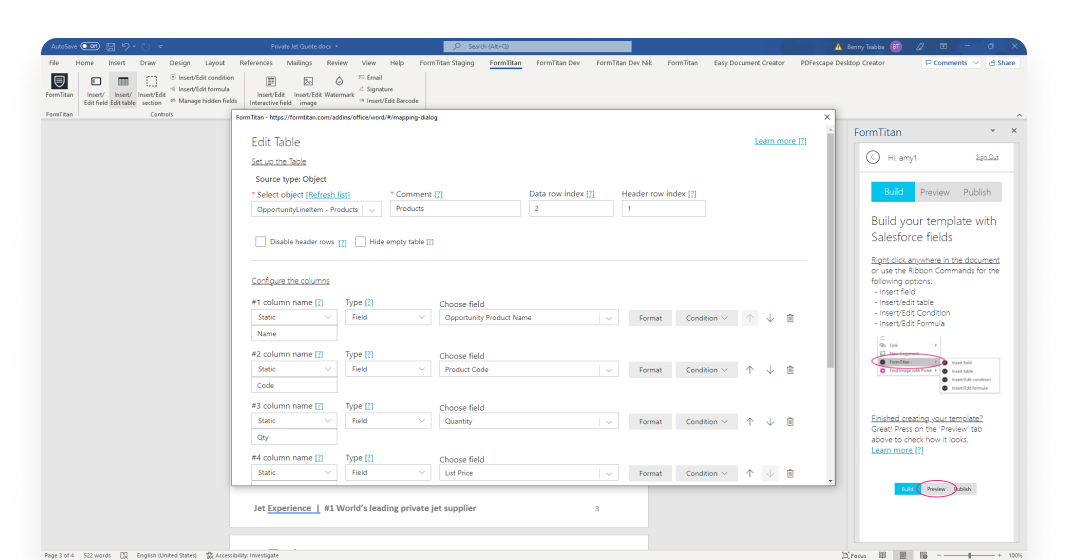
Task: Open the Mailings ribbon tab
Action: click(299, 63)
